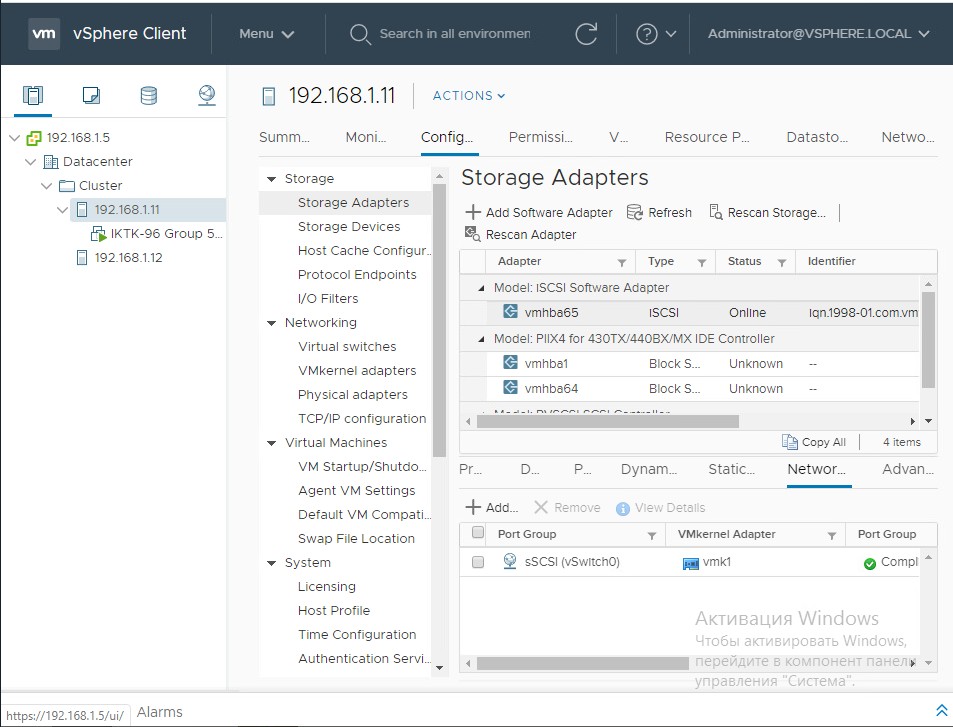Click the sSCSI port group icon

510,561
